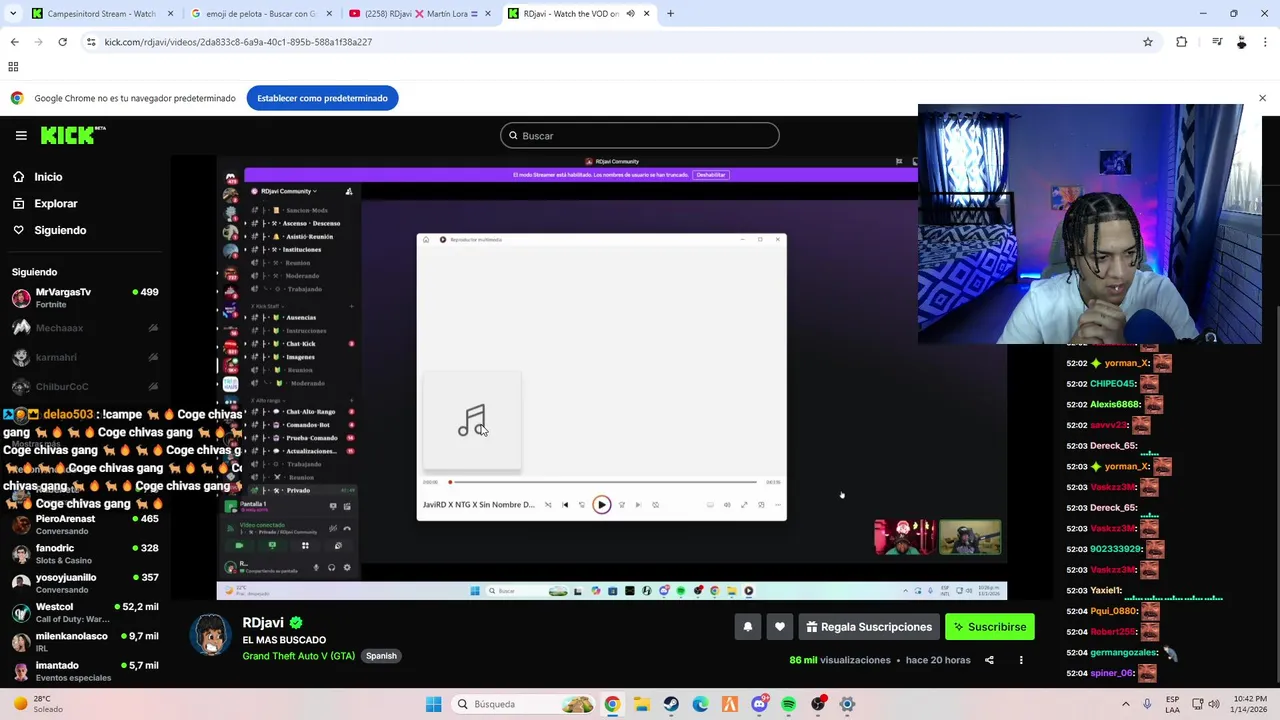Open Chrome apps grid shortcut
The image size is (1280, 720).
click(x=13, y=67)
